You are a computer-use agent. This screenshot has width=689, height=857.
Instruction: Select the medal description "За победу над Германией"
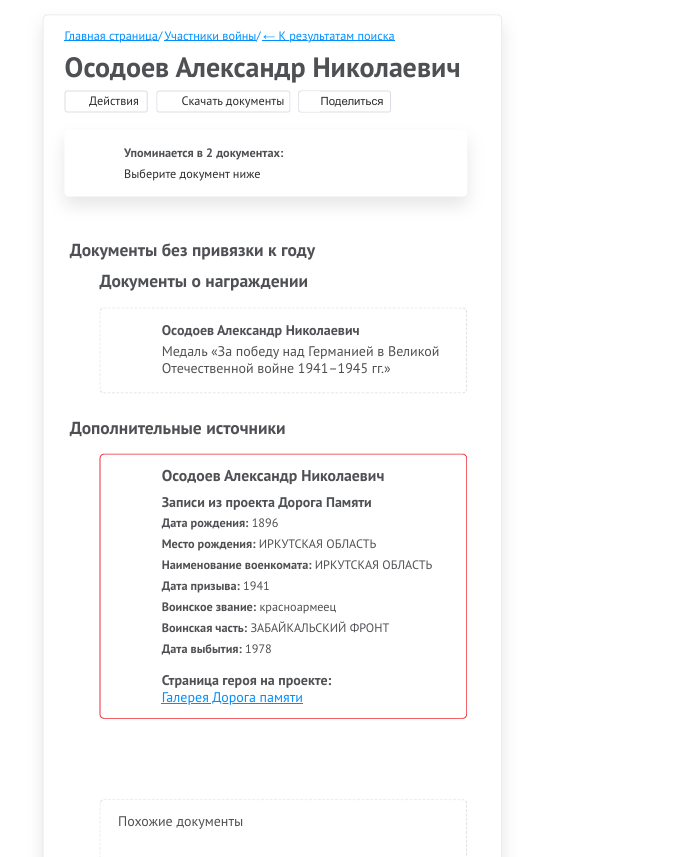(x=300, y=352)
